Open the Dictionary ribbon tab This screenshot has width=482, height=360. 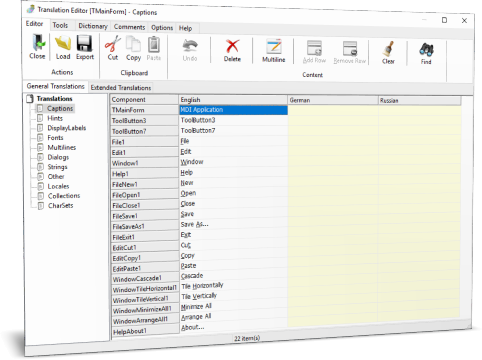(93, 26)
